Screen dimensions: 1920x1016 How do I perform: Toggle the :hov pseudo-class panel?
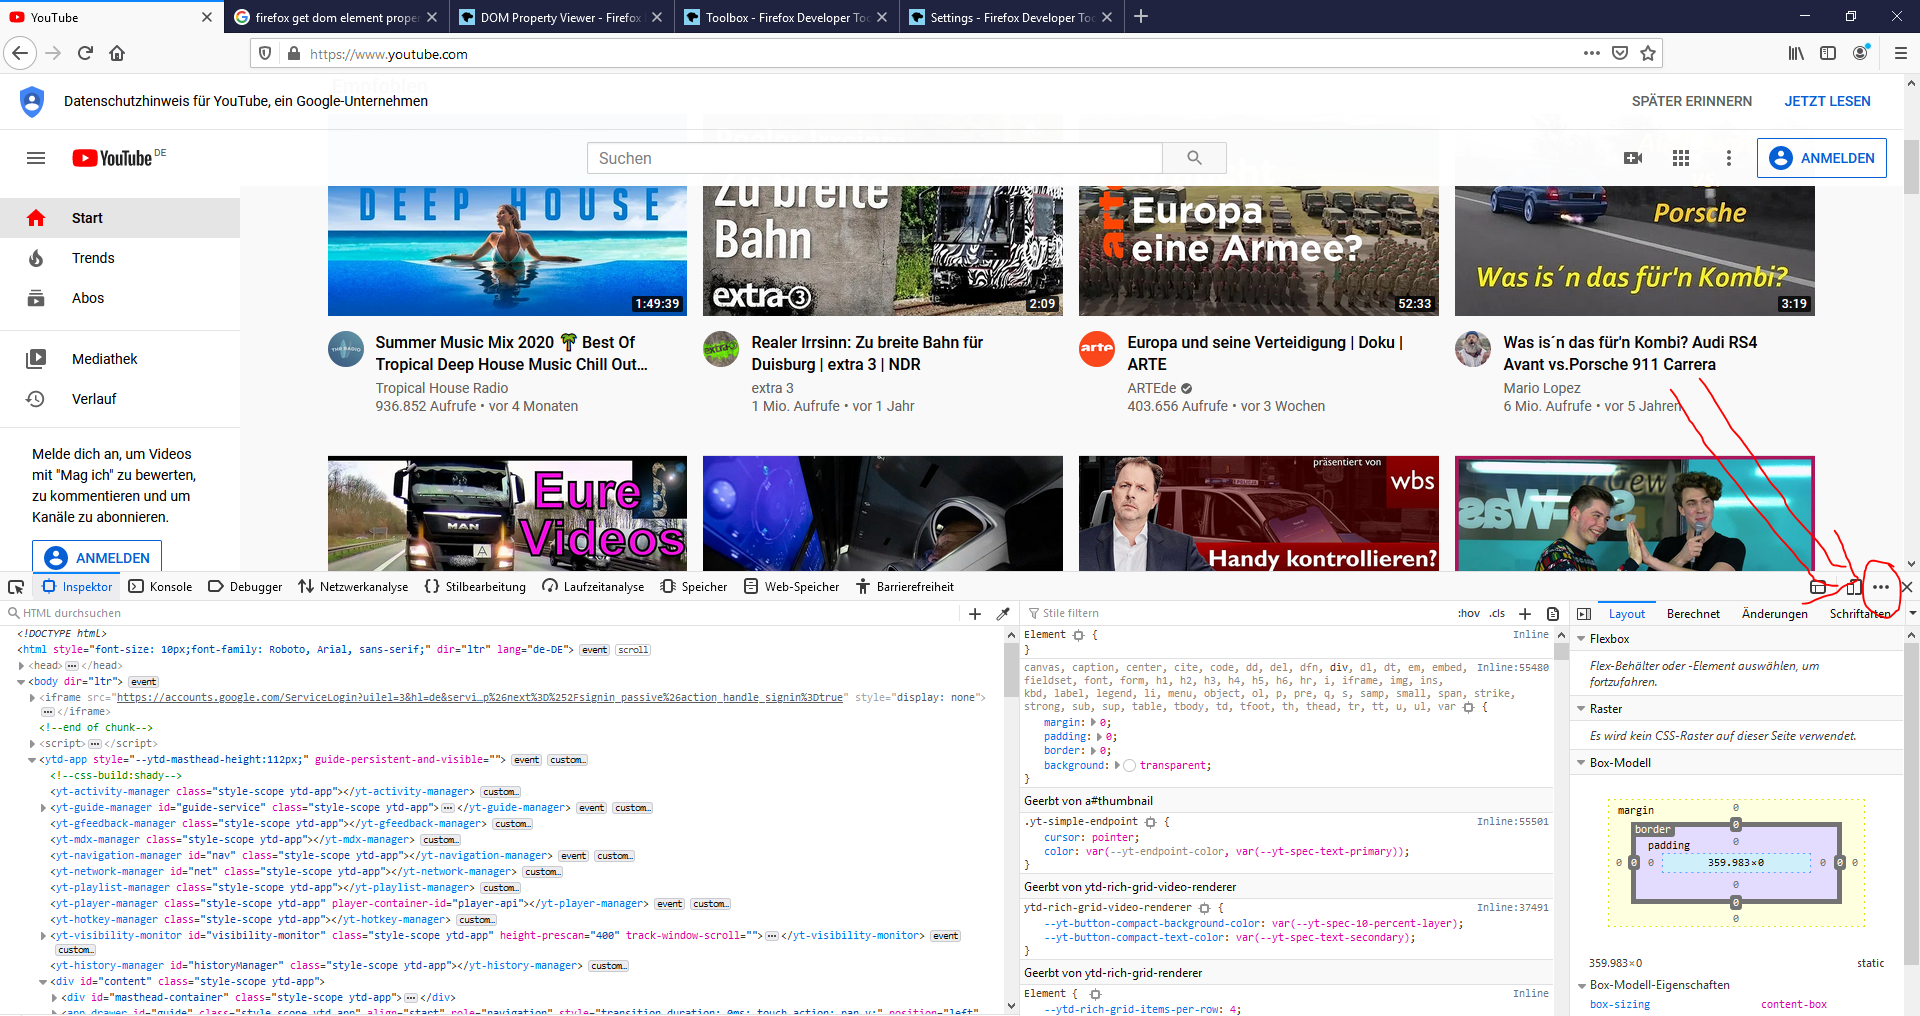pos(1468,614)
